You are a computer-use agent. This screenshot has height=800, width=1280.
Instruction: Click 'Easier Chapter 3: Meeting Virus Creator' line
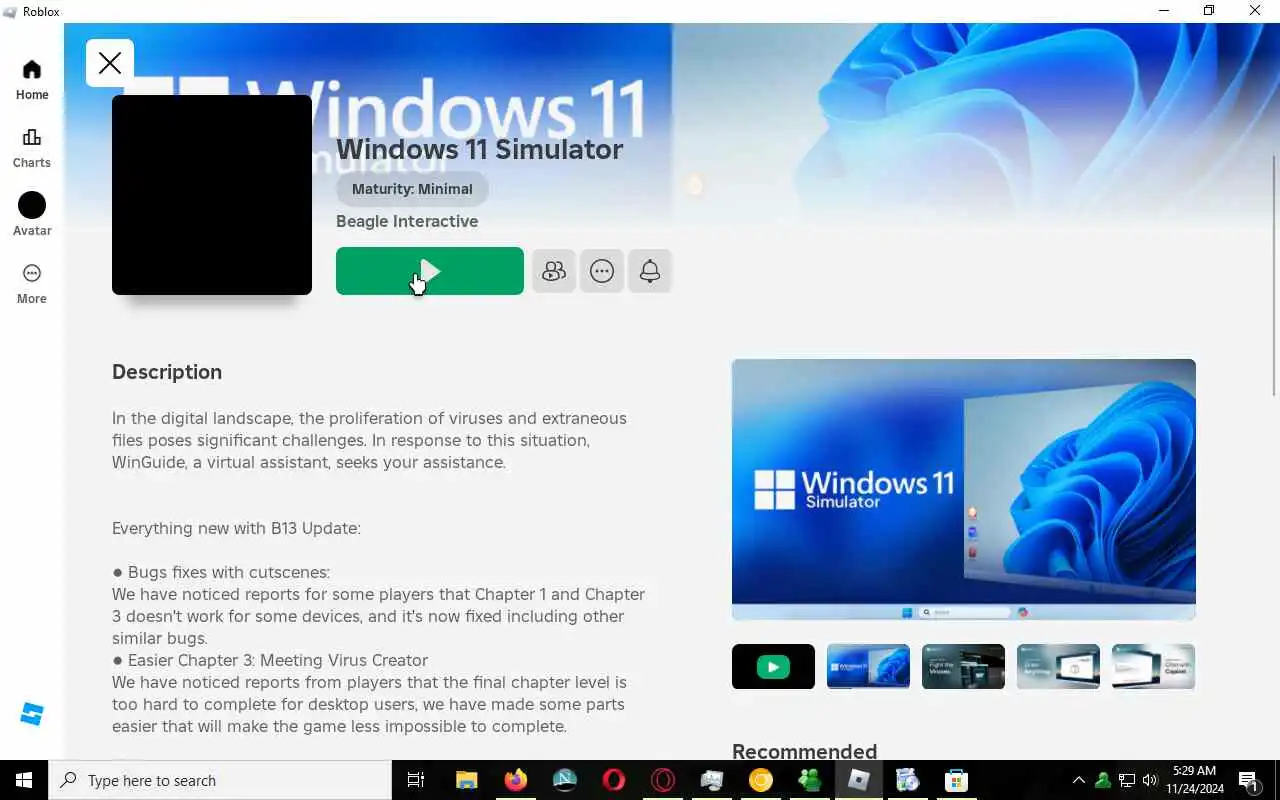coord(270,660)
